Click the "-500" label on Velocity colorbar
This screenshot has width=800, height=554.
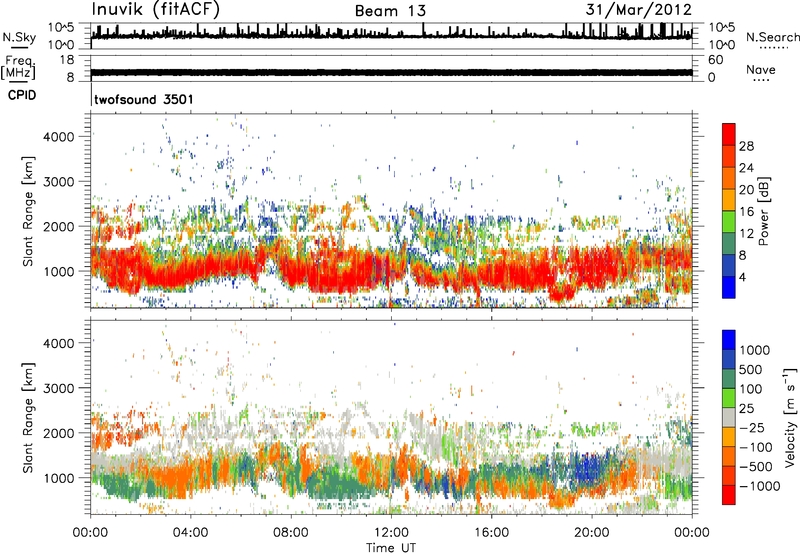[x=756, y=467]
